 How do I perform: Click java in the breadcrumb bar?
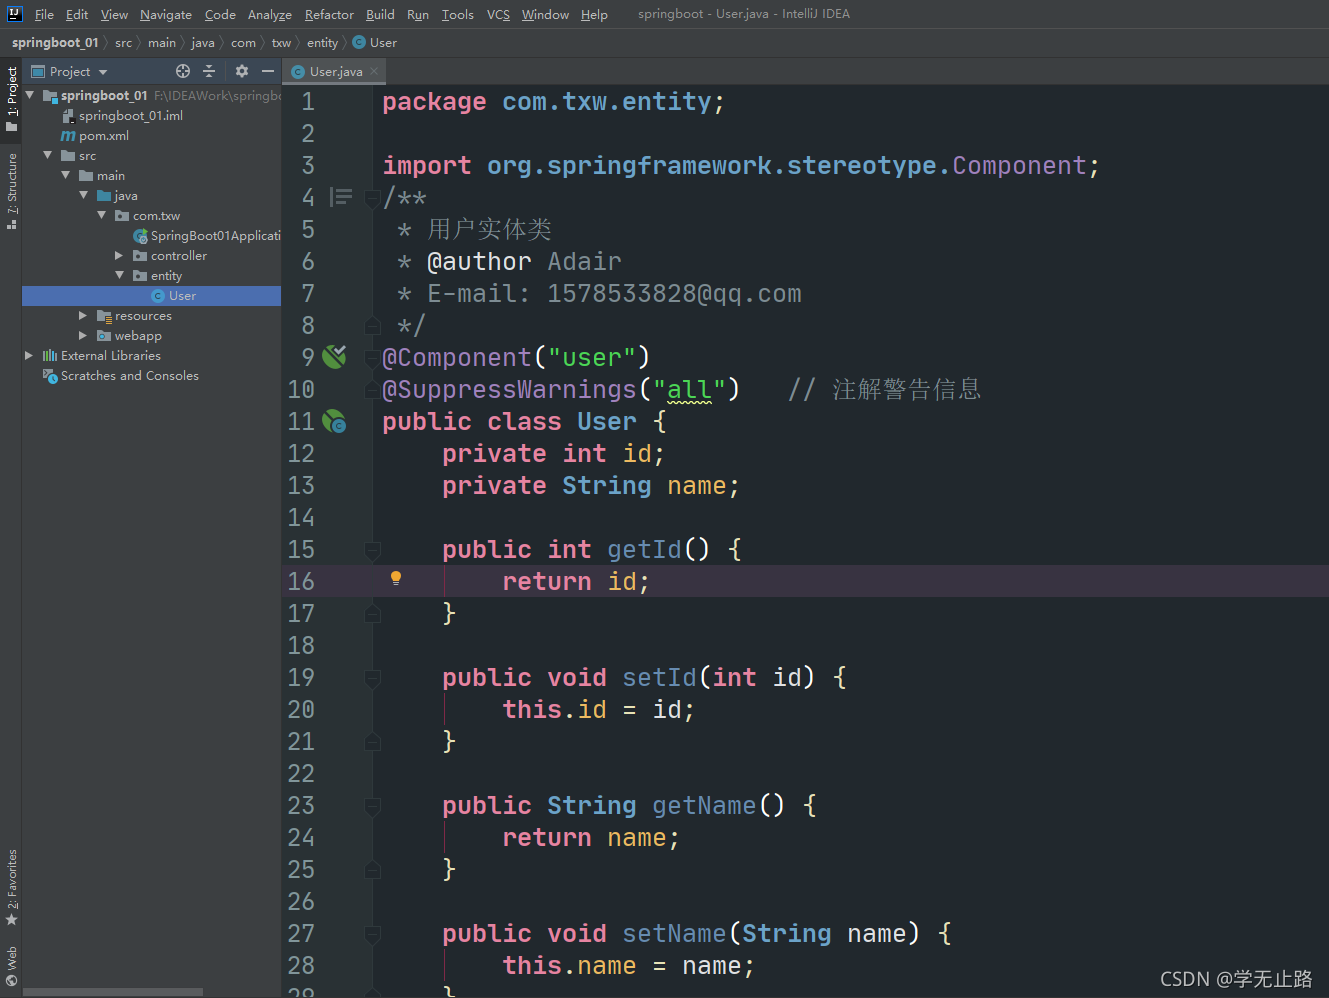[x=203, y=43]
